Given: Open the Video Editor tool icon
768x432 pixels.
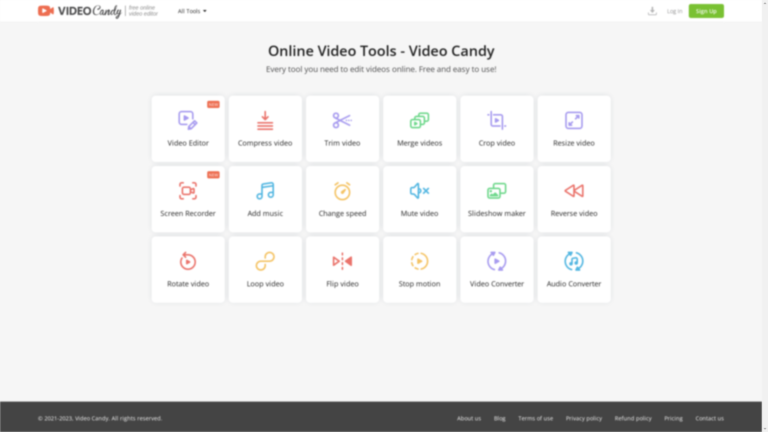Looking at the screenshot, I should tap(188, 120).
